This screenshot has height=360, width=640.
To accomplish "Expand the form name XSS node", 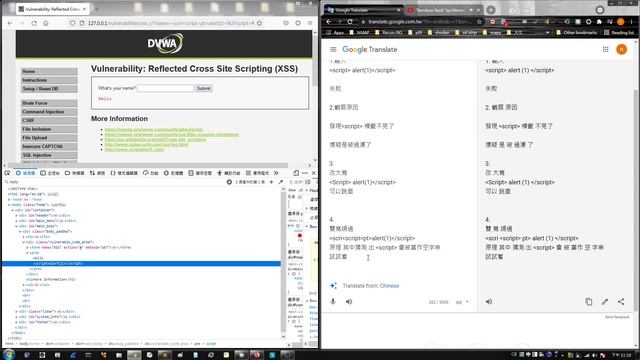I will click(x=27, y=247).
